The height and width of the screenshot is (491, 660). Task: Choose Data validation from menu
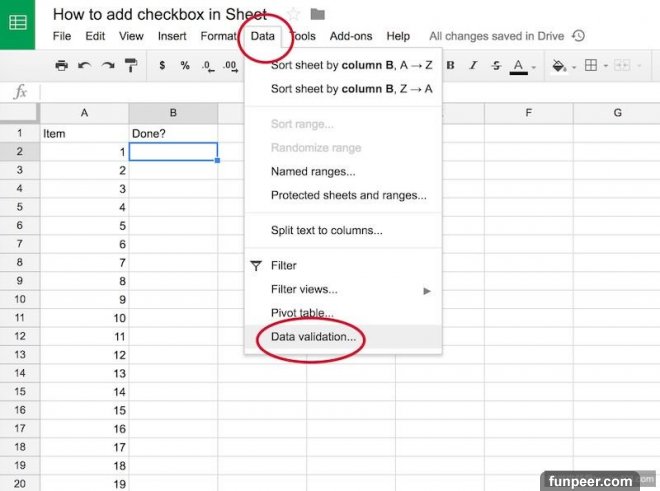313,337
